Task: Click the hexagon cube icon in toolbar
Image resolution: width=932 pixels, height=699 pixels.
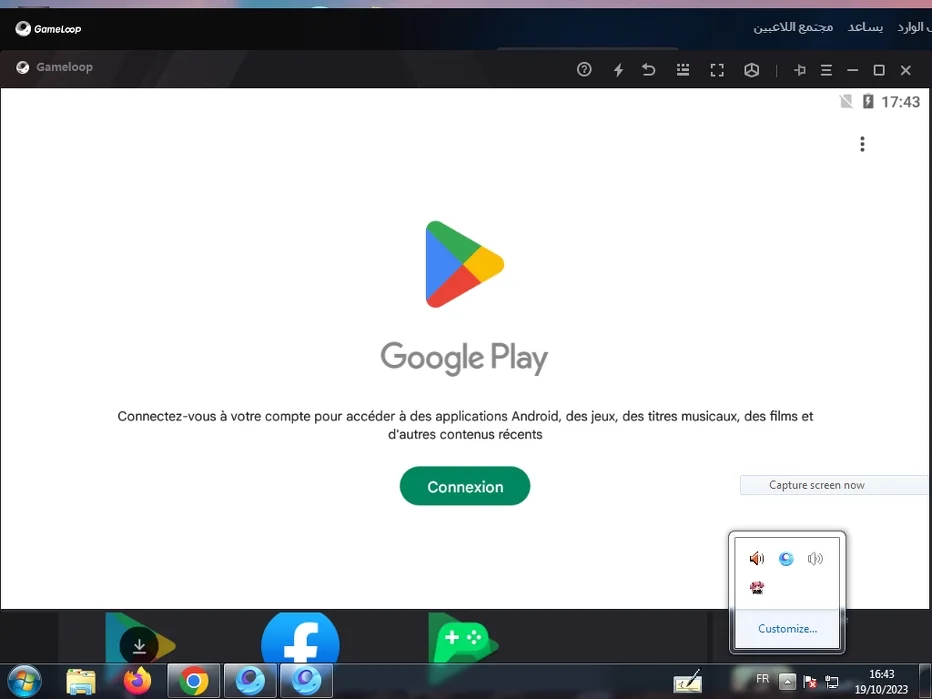Action: pos(752,70)
